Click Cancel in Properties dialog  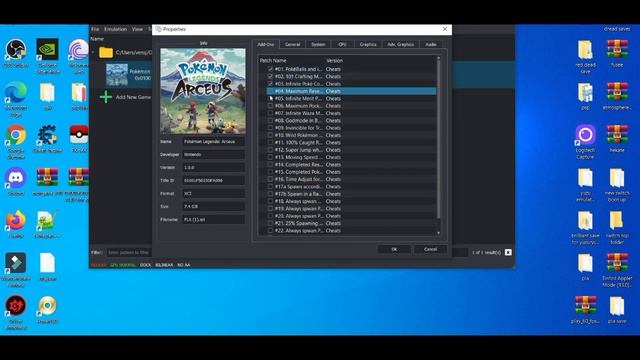click(x=430, y=249)
